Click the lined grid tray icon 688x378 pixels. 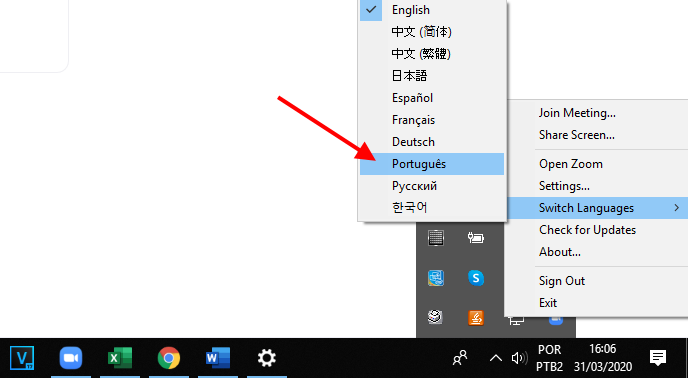point(436,238)
